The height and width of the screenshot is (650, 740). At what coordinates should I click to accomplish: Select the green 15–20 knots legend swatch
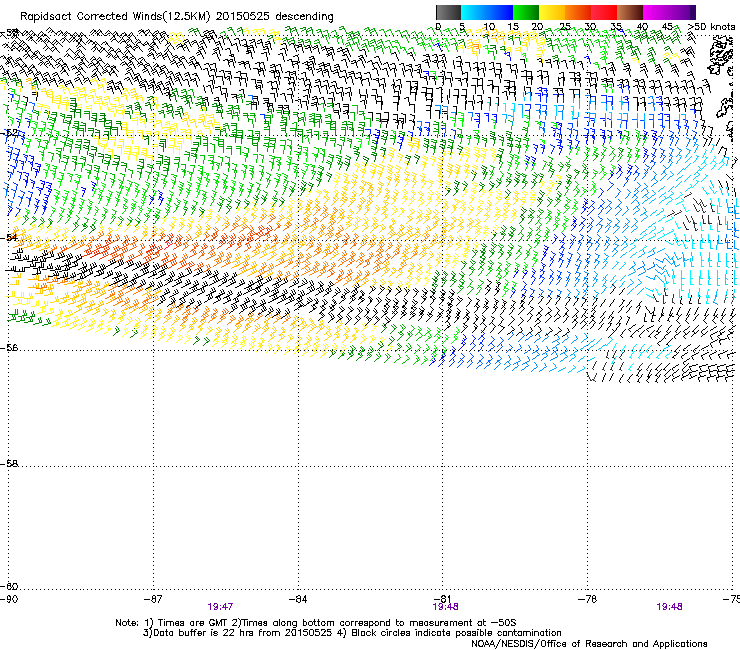(x=526, y=12)
